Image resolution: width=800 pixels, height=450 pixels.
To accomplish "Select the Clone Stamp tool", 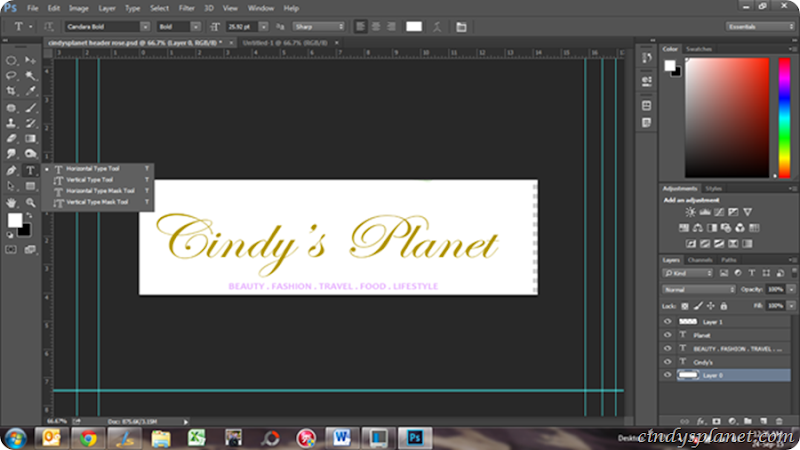I will (12, 123).
